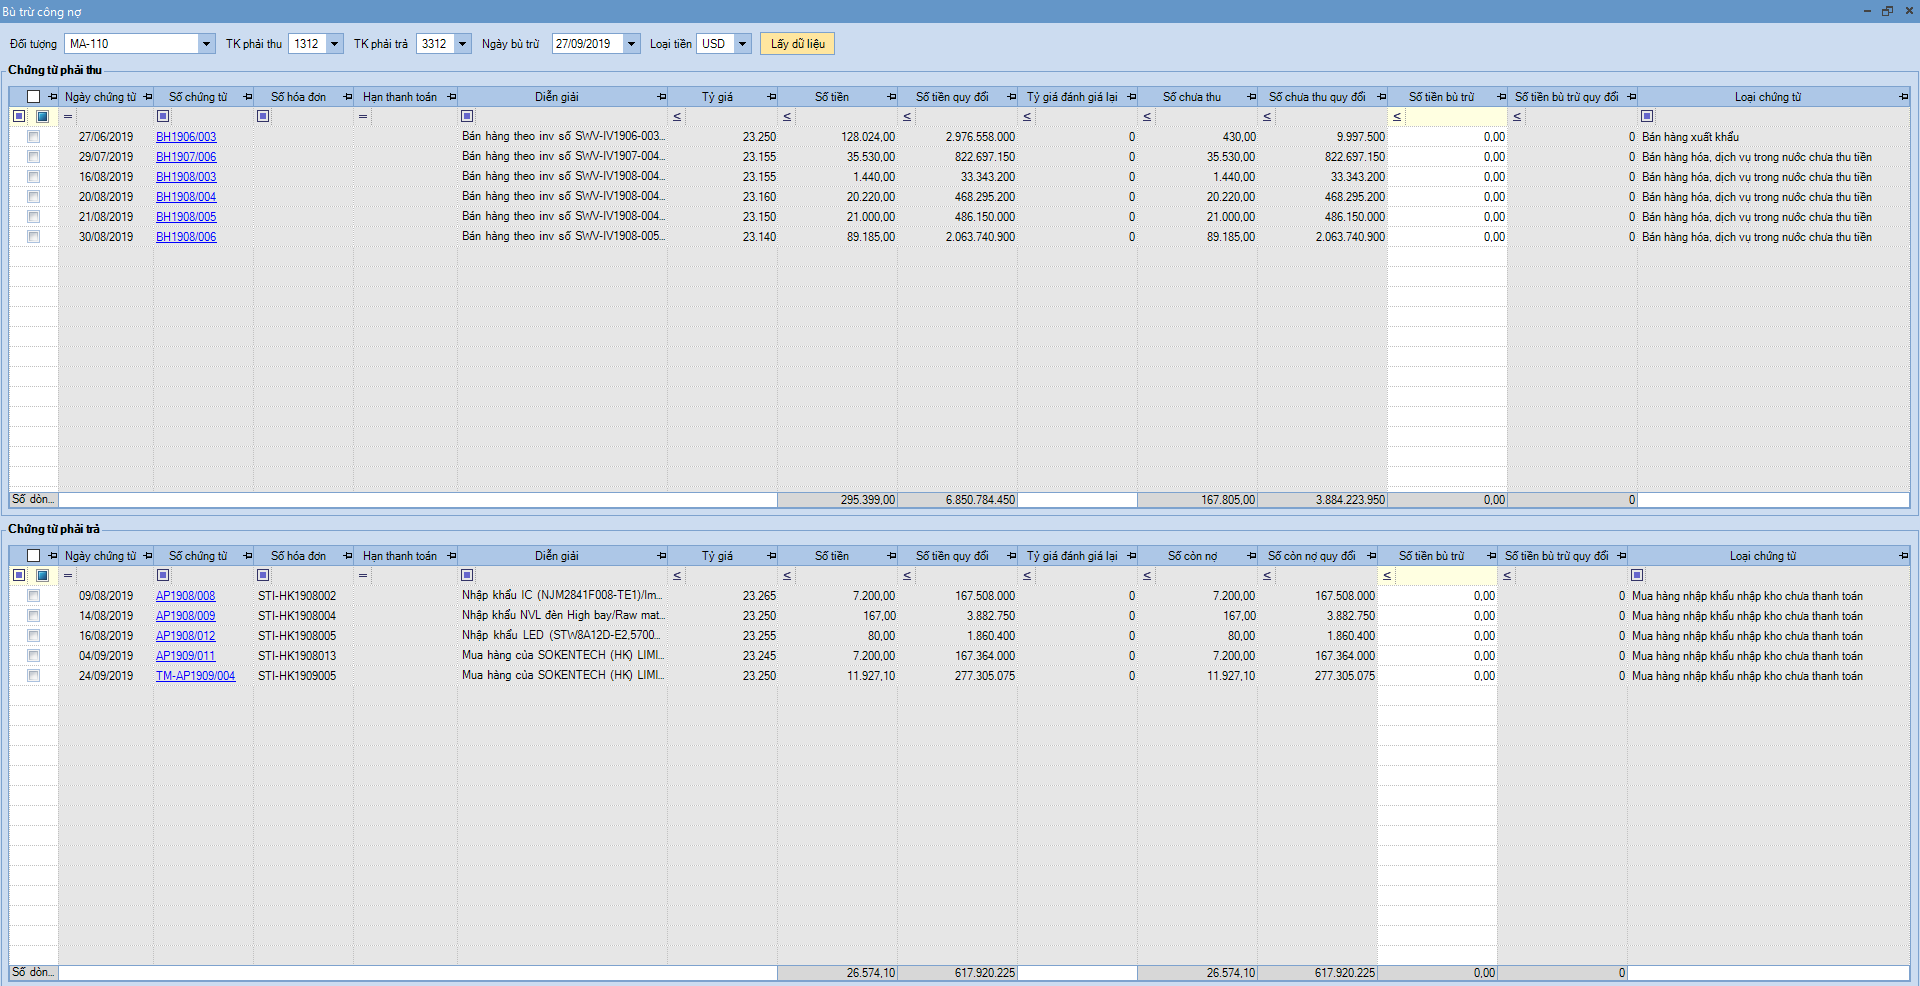Click less-or-equal filter icon under payables Số tiền

click(x=787, y=575)
